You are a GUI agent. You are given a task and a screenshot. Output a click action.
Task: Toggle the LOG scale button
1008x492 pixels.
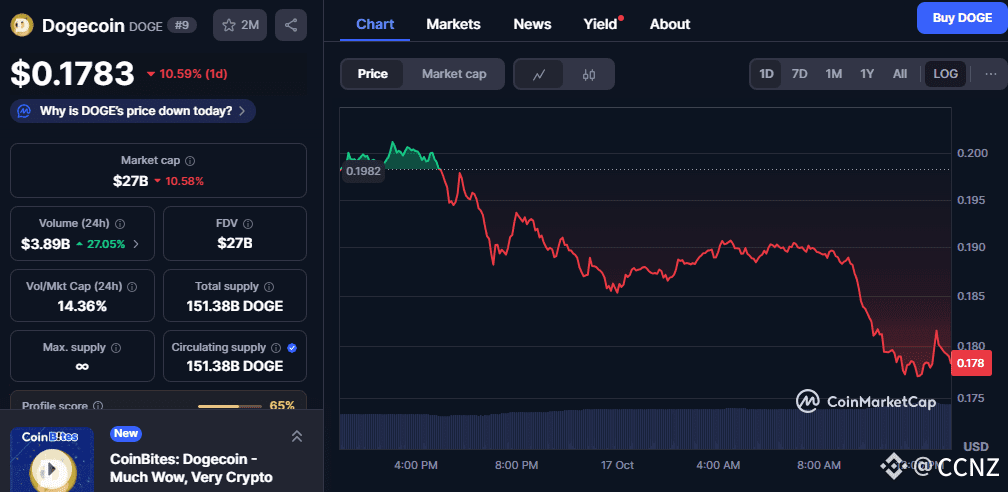pos(945,74)
